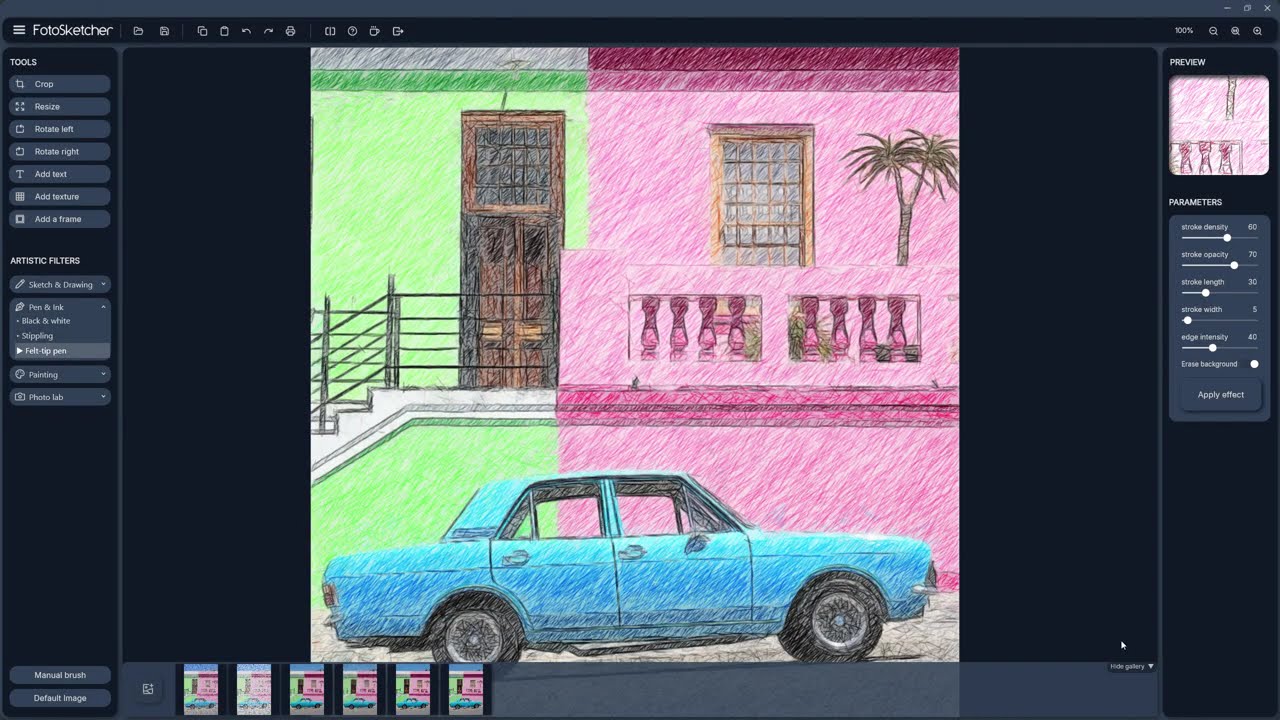Viewport: 1280px width, 720px height.
Task: Collapse the Pen & Ink filter group
Action: click(x=60, y=307)
